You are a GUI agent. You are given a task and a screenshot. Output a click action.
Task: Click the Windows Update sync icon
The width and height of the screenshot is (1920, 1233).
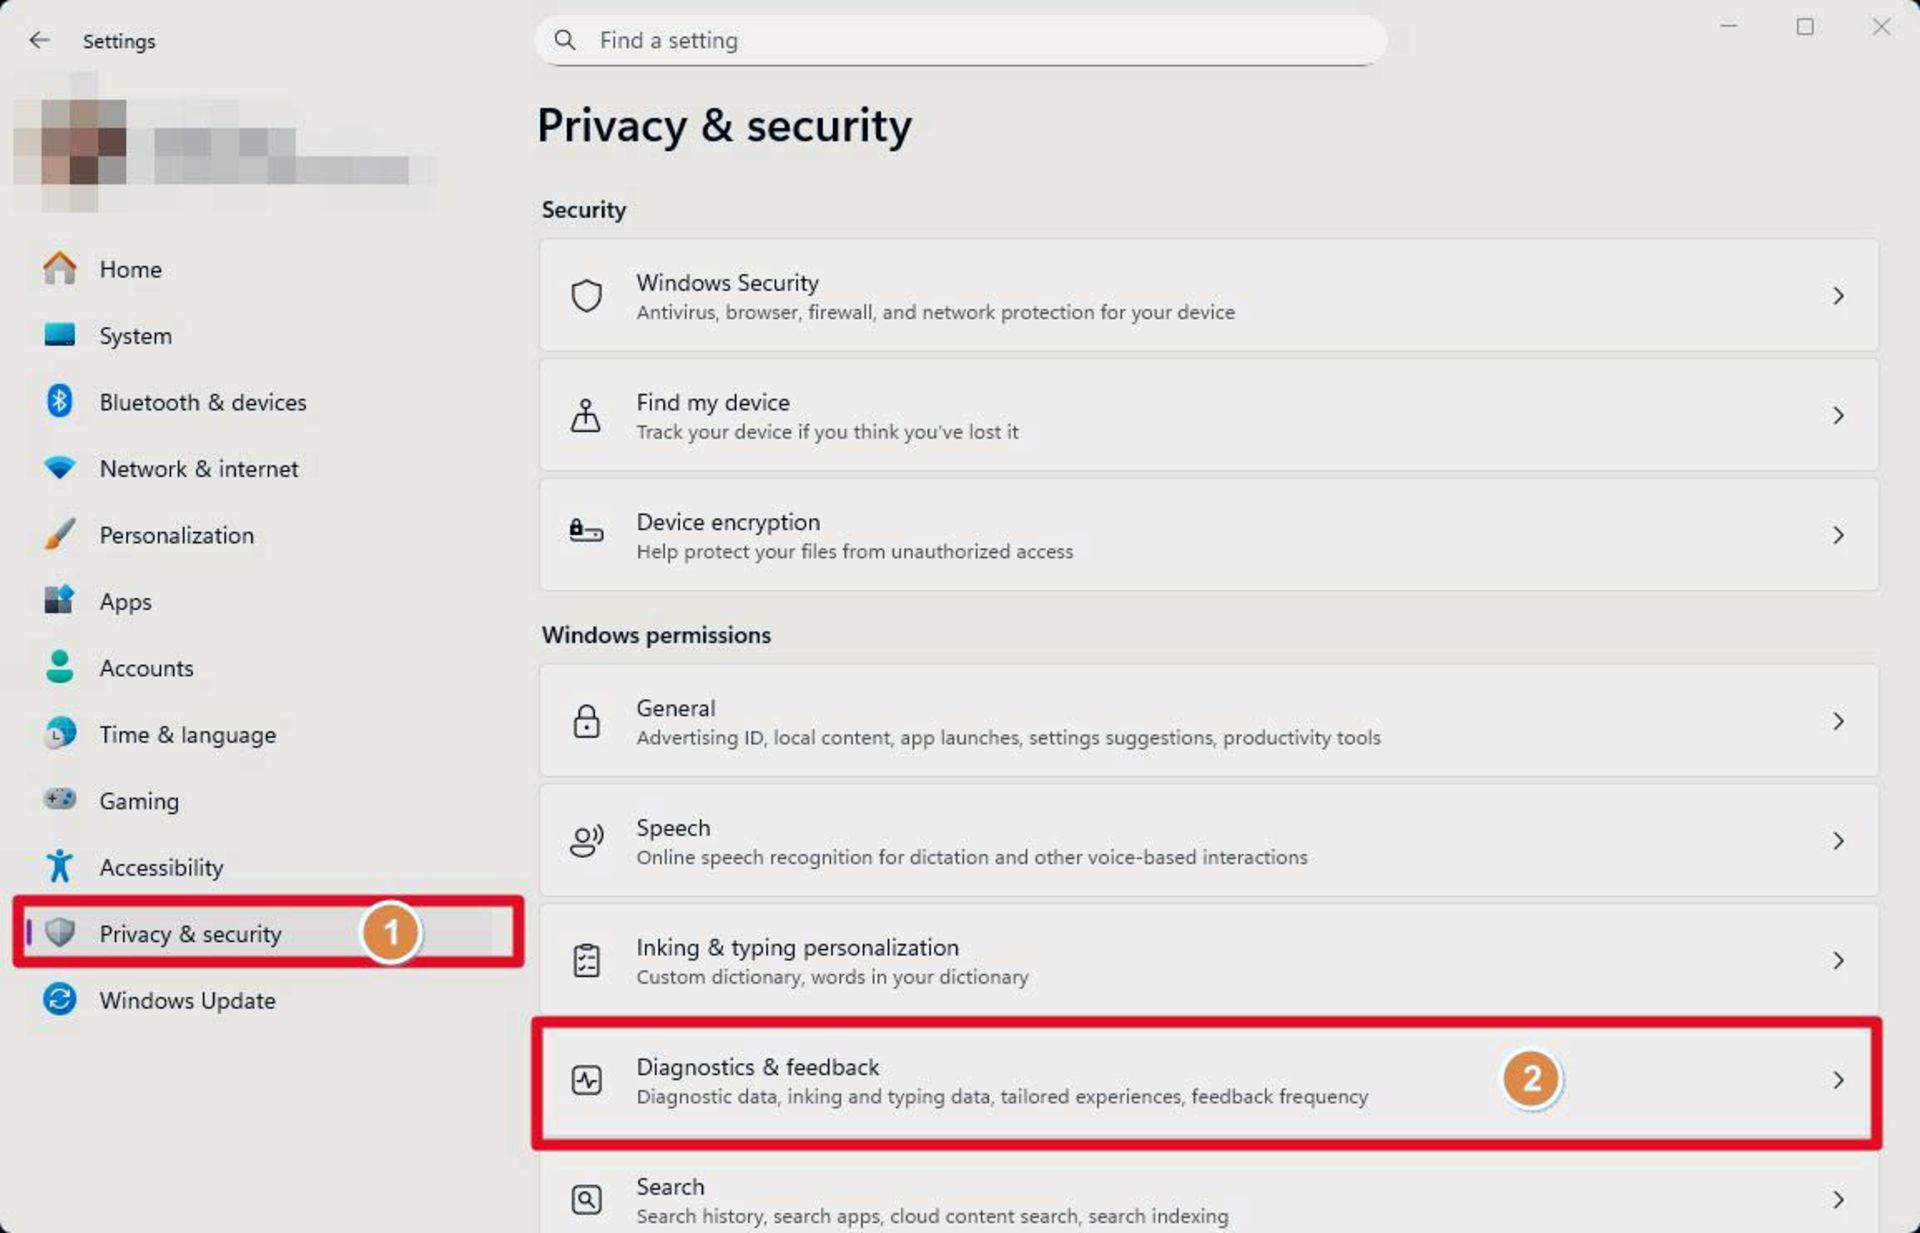point(60,999)
